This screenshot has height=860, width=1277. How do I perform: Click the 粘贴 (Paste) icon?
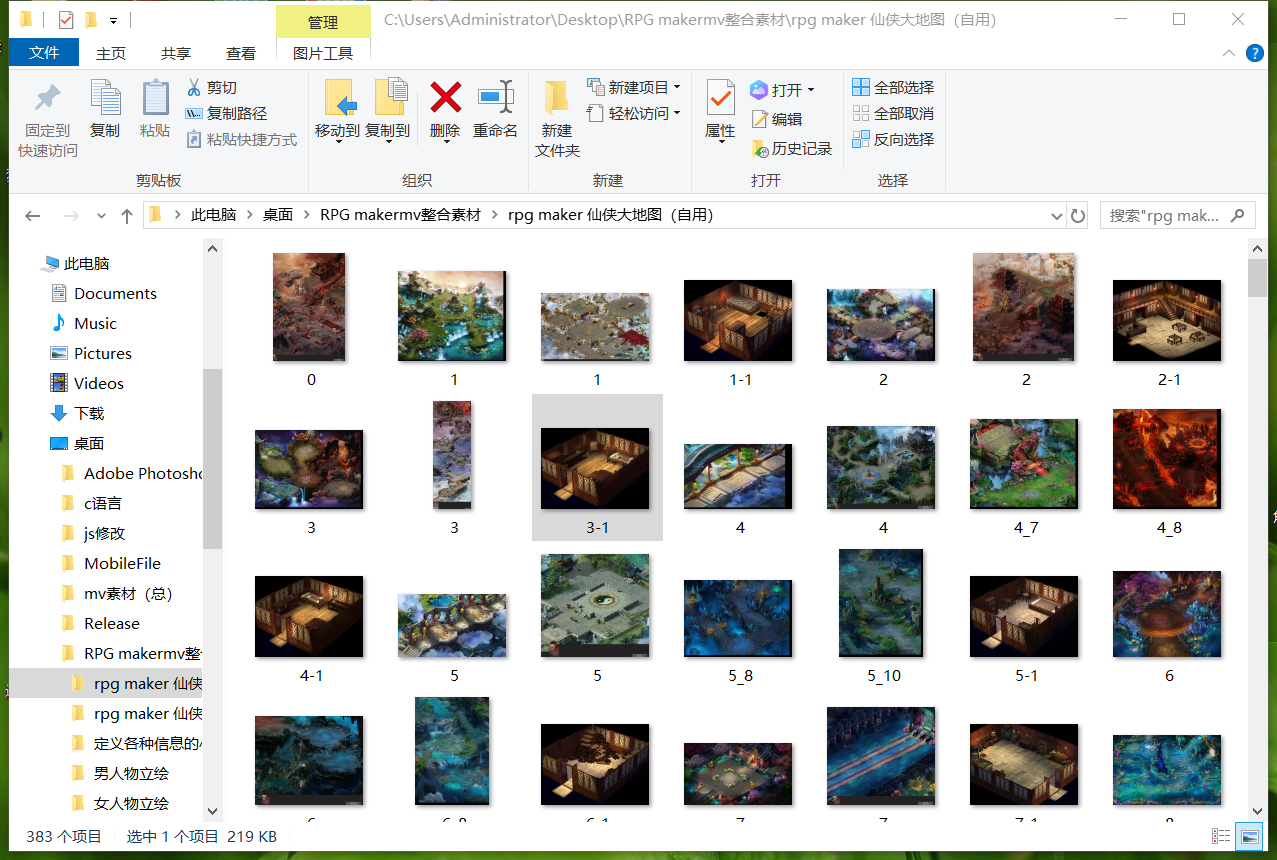pyautogui.click(x=154, y=110)
